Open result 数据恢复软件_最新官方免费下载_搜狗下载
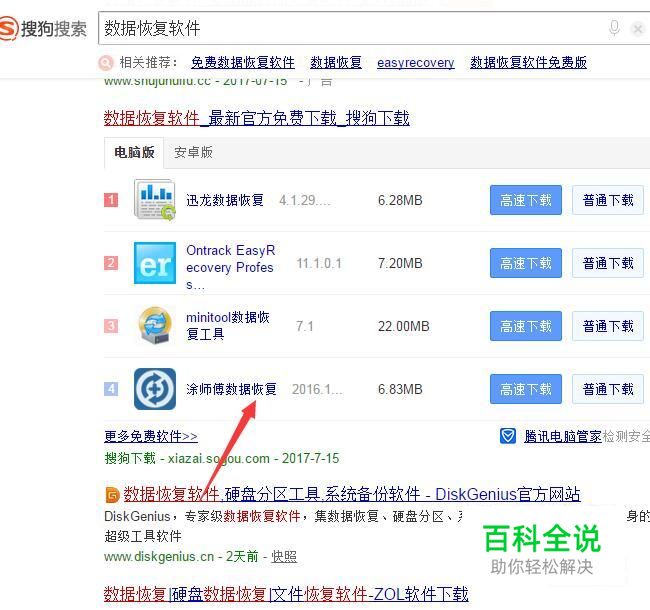Screen dimensions: 650x610 [x=257, y=118]
